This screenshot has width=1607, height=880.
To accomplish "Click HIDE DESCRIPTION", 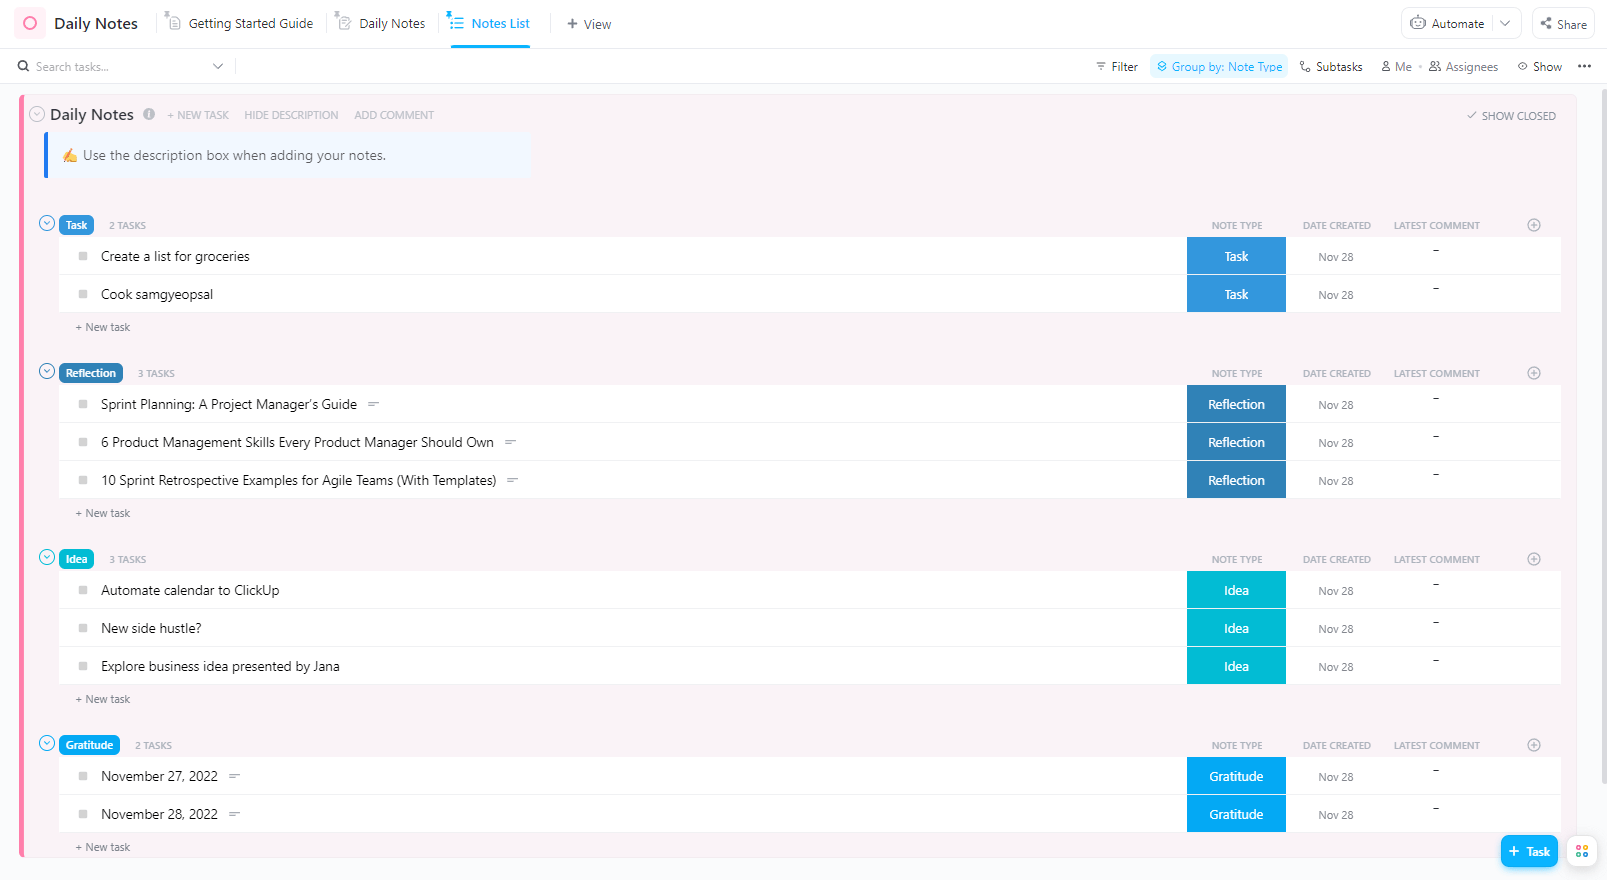I will coord(291,115).
